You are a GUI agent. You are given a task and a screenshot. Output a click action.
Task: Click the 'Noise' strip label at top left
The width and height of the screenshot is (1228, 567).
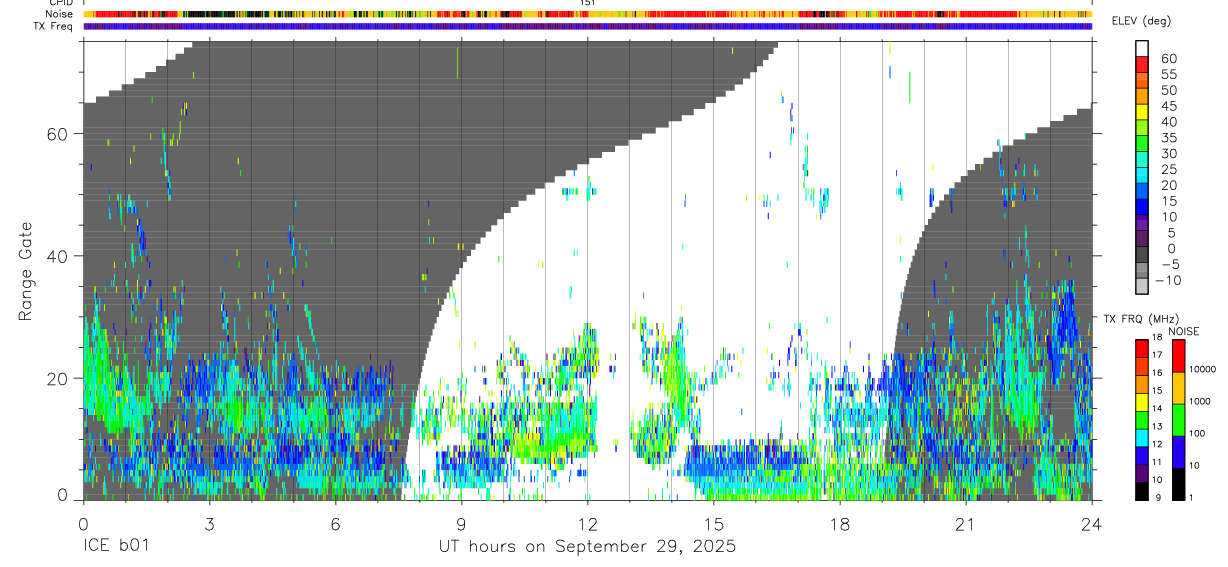pyautogui.click(x=59, y=14)
